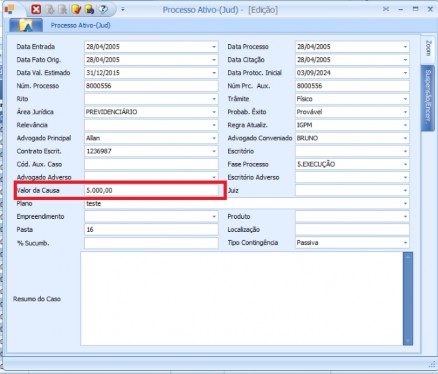Viewport: 438px width, 374px height.
Task: Open help with the question mark icon
Action: (x=103, y=9)
